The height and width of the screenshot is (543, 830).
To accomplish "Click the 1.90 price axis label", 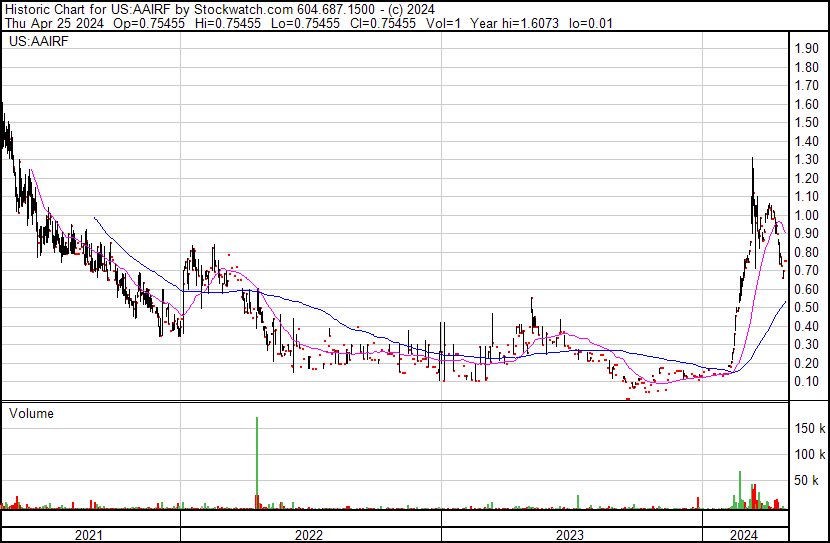I will point(806,49).
